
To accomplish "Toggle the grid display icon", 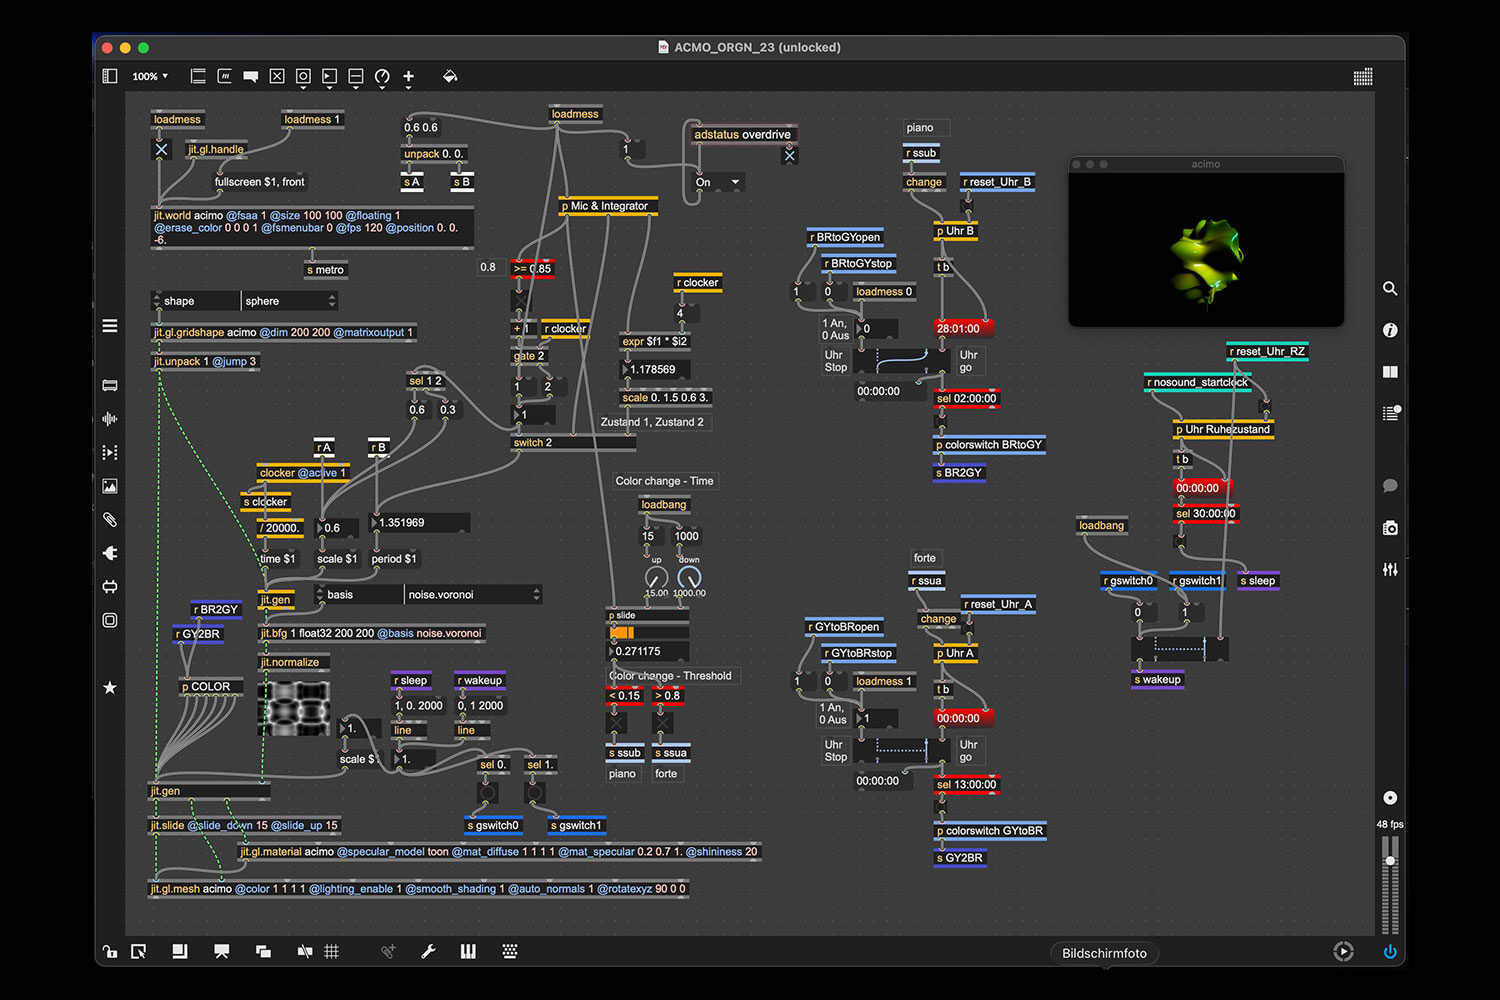I will click(332, 952).
